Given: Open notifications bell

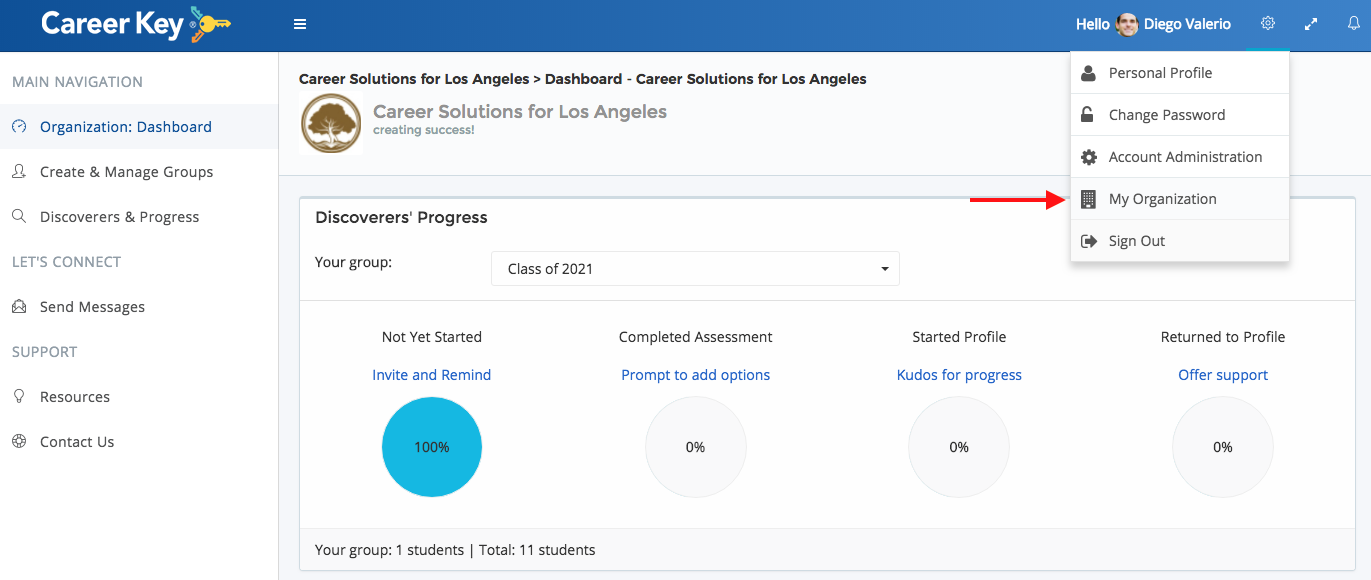Looking at the screenshot, I should pos(1354,24).
